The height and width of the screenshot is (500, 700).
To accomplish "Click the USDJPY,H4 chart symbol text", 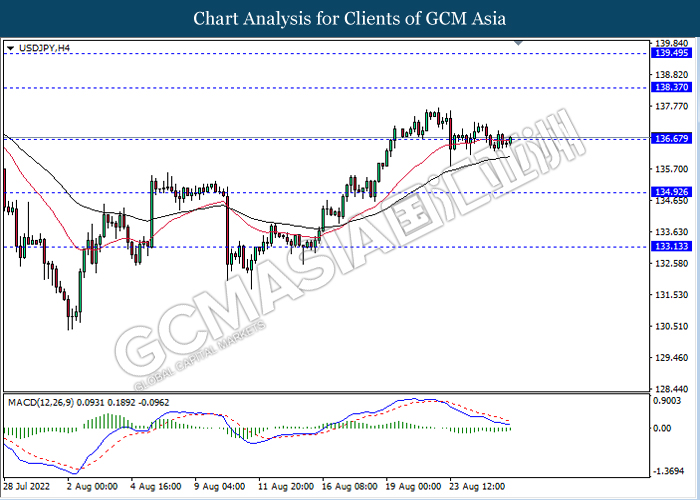I will tap(45, 48).
